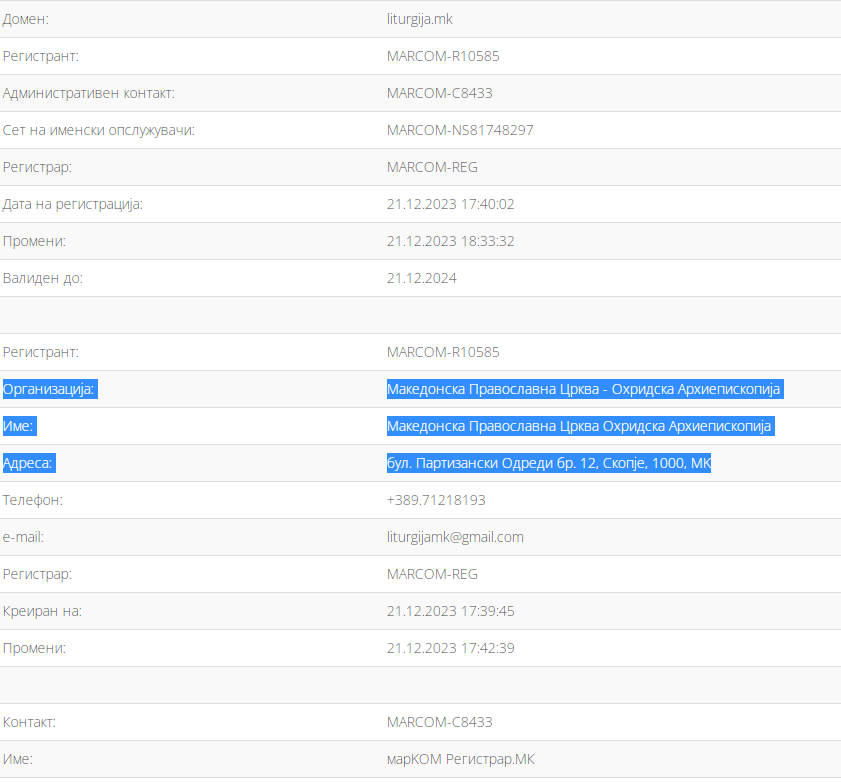Click the 'Контакт:' label
The image size is (841, 782).
(x=29, y=722)
